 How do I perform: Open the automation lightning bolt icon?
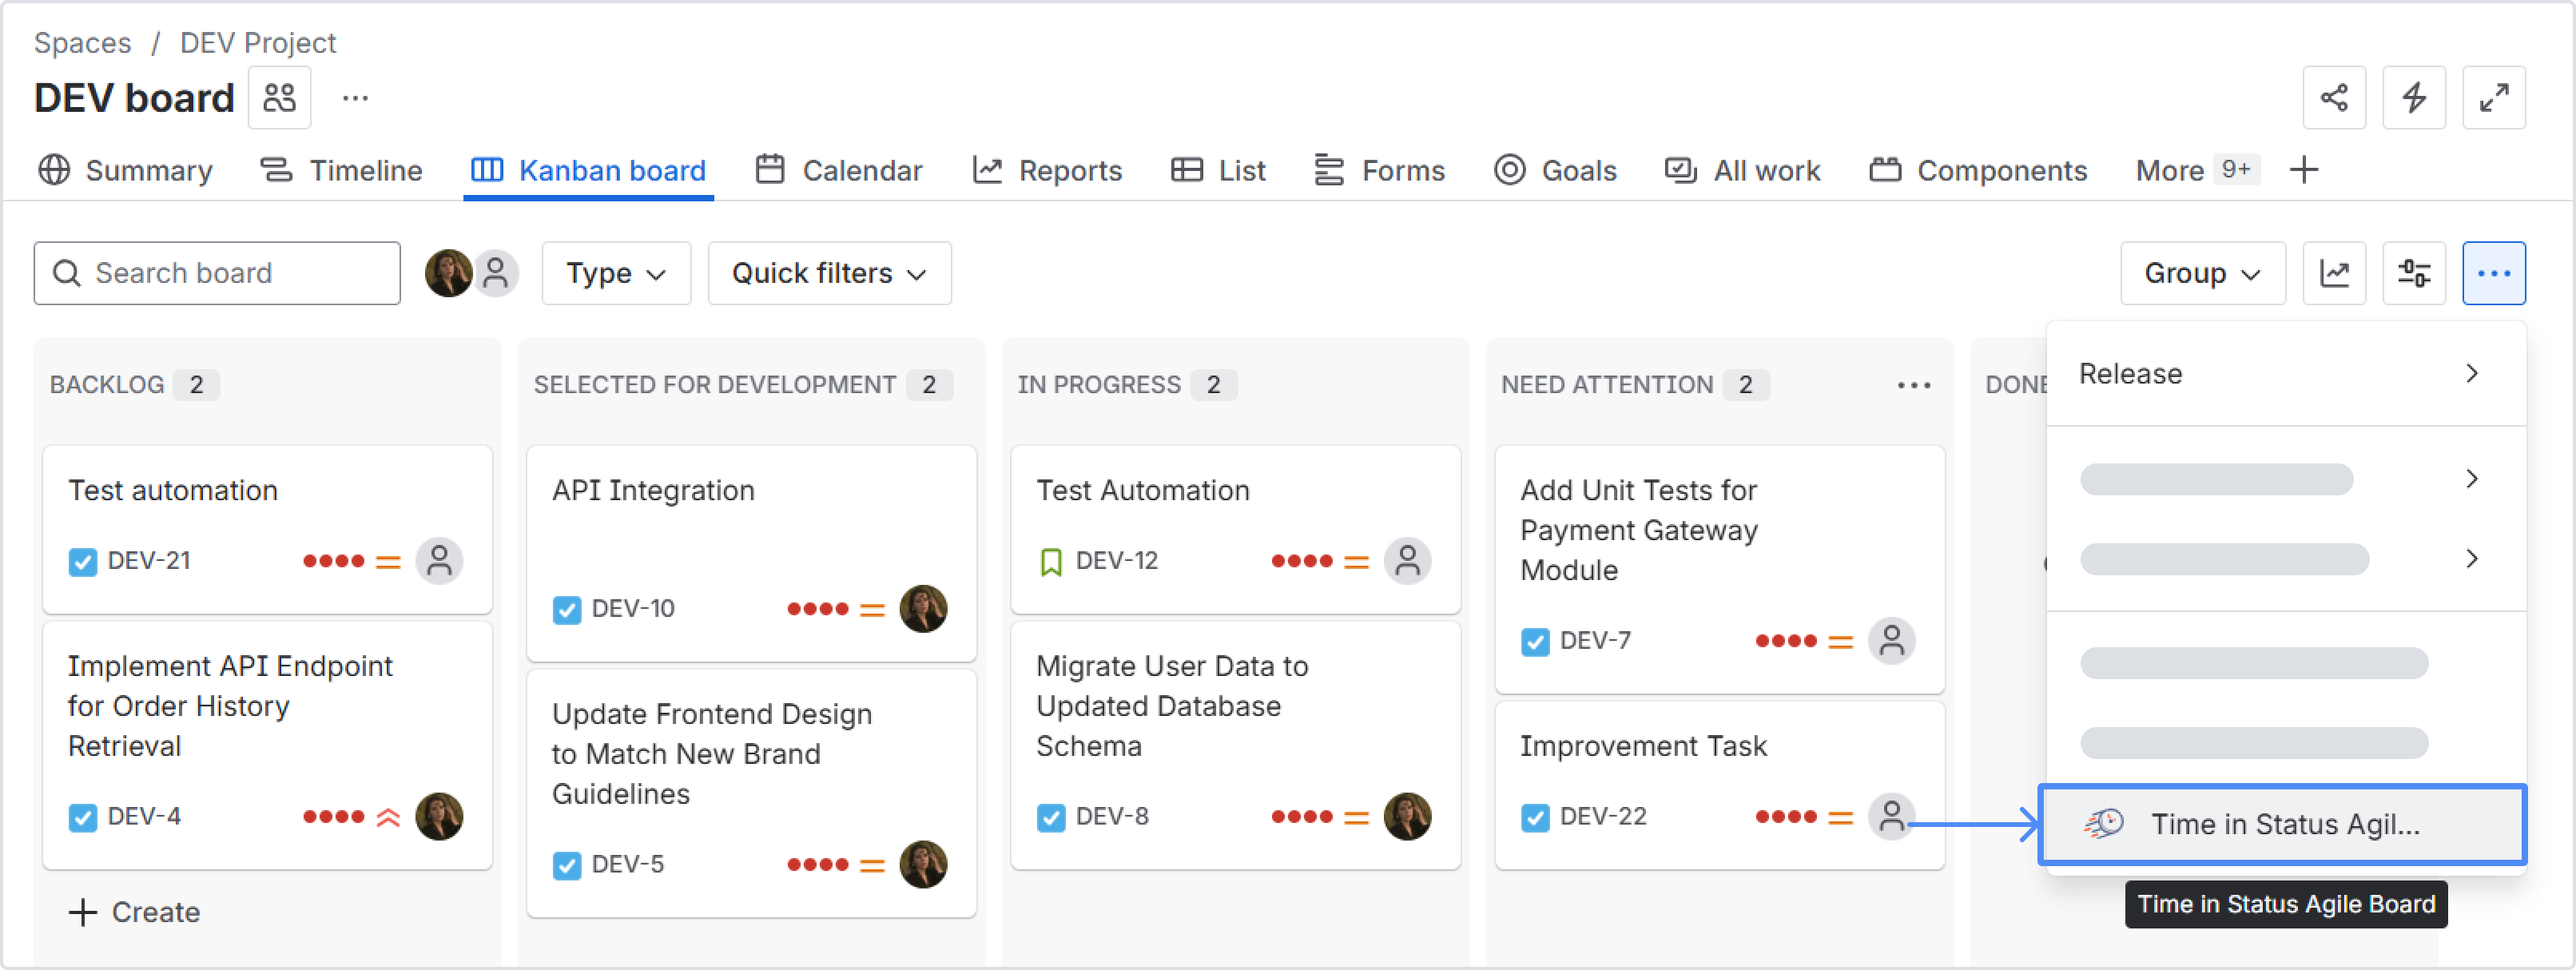tap(2414, 98)
